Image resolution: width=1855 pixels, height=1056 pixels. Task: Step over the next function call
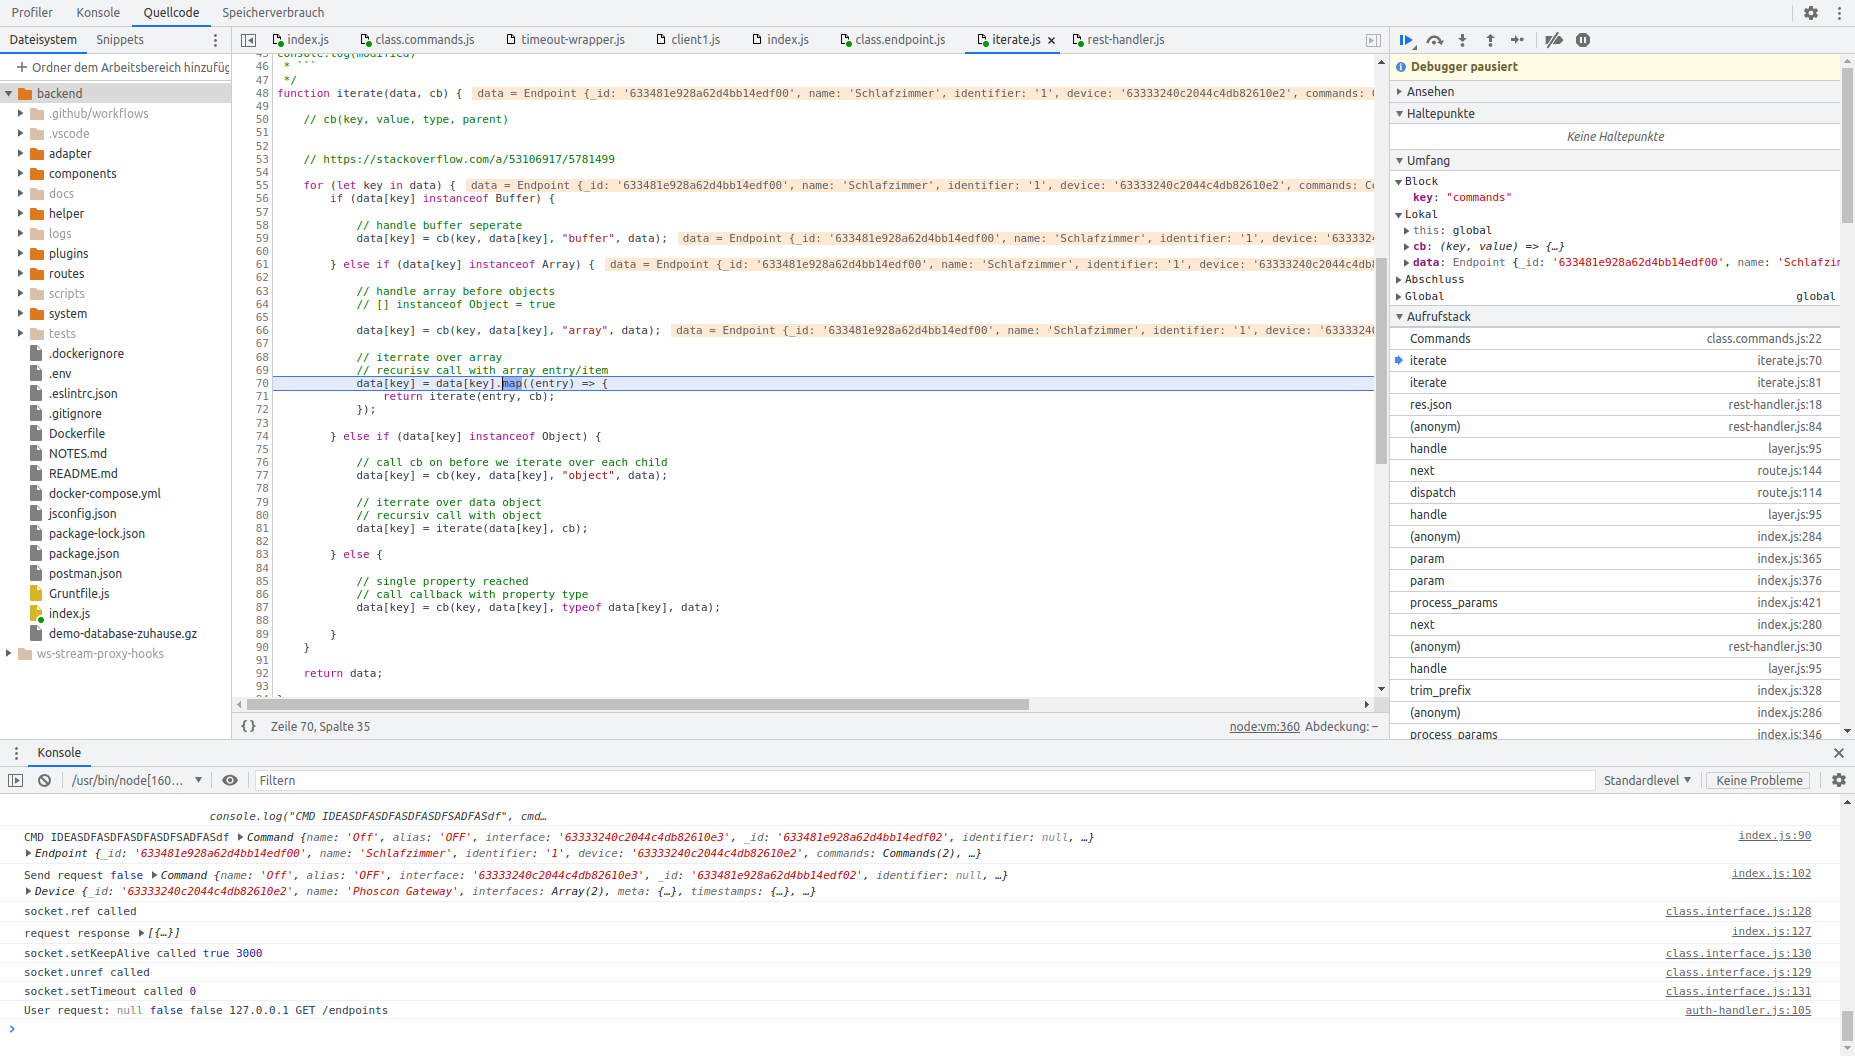(x=1435, y=40)
